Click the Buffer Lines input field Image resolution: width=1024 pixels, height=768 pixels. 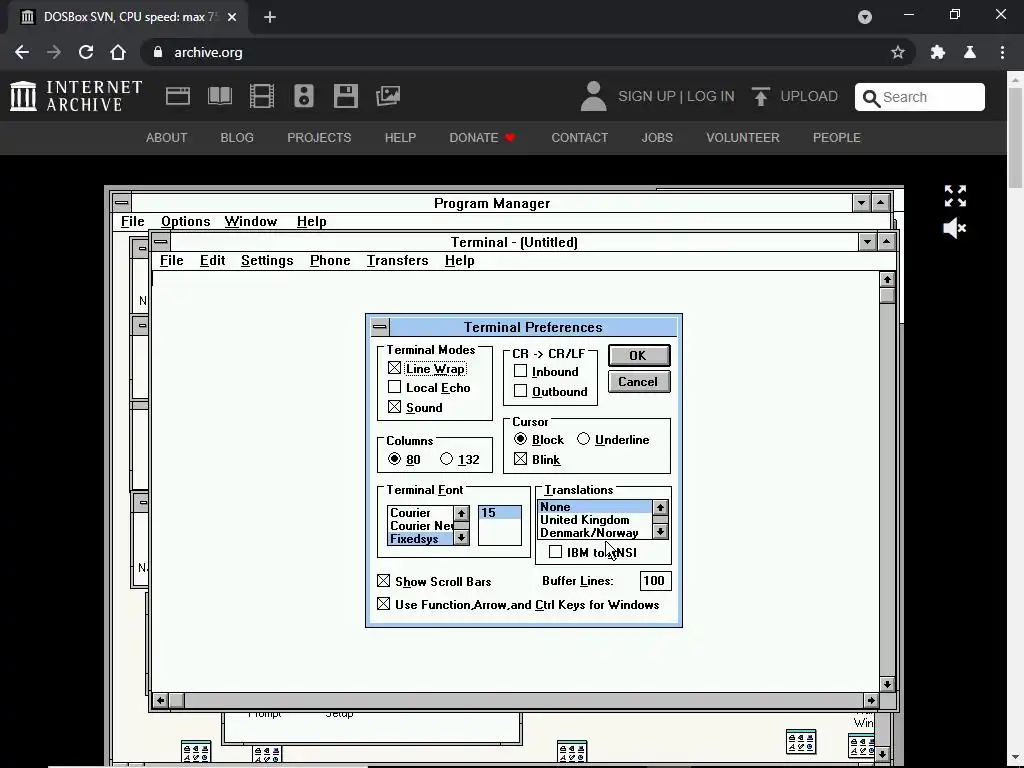(x=655, y=581)
